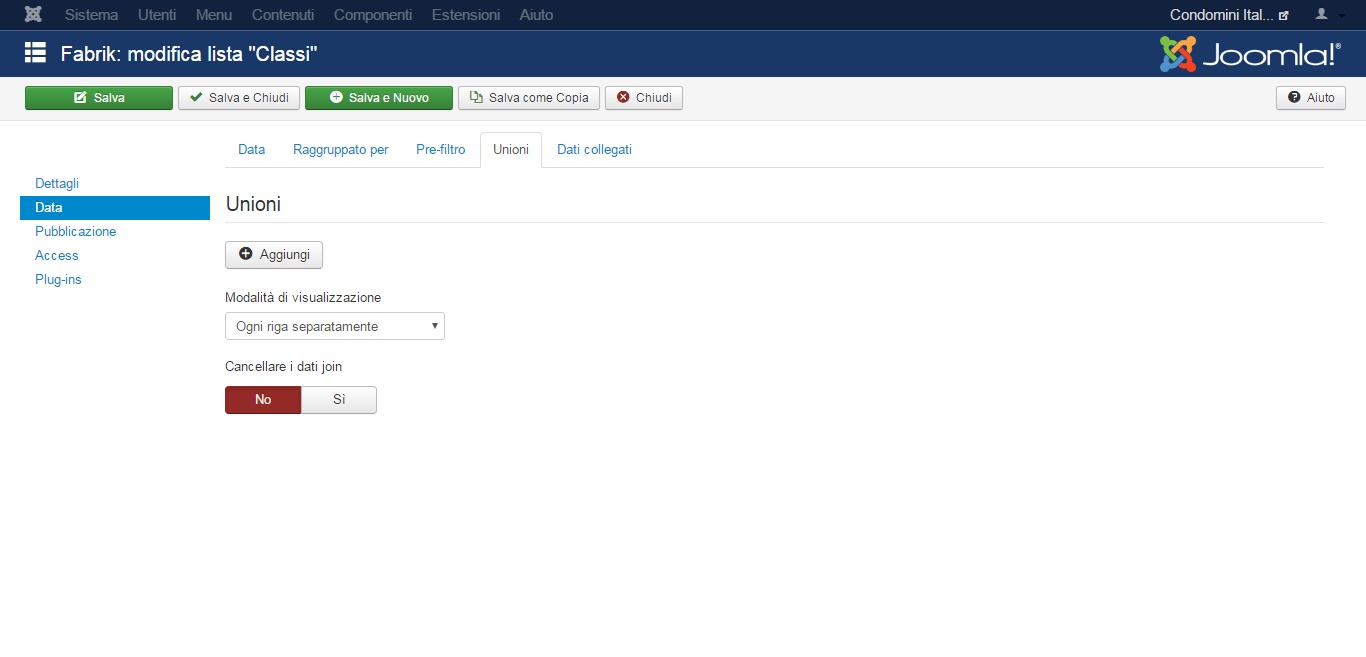Image resolution: width=1366 pixels, height=657 pixels.
Task: Open the user account dropdown icon
Action: (1330, 15)
